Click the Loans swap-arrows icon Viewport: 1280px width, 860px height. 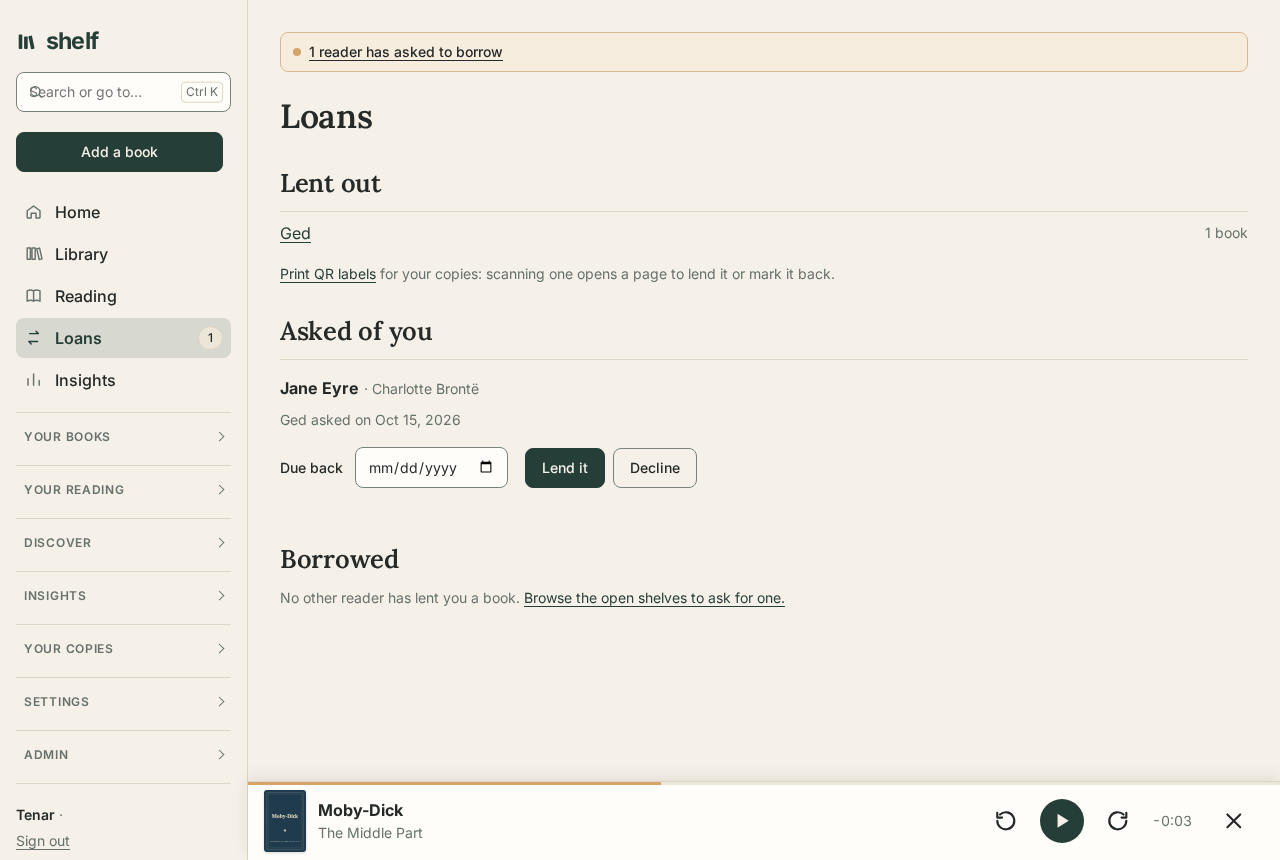[x=34, y=338]
